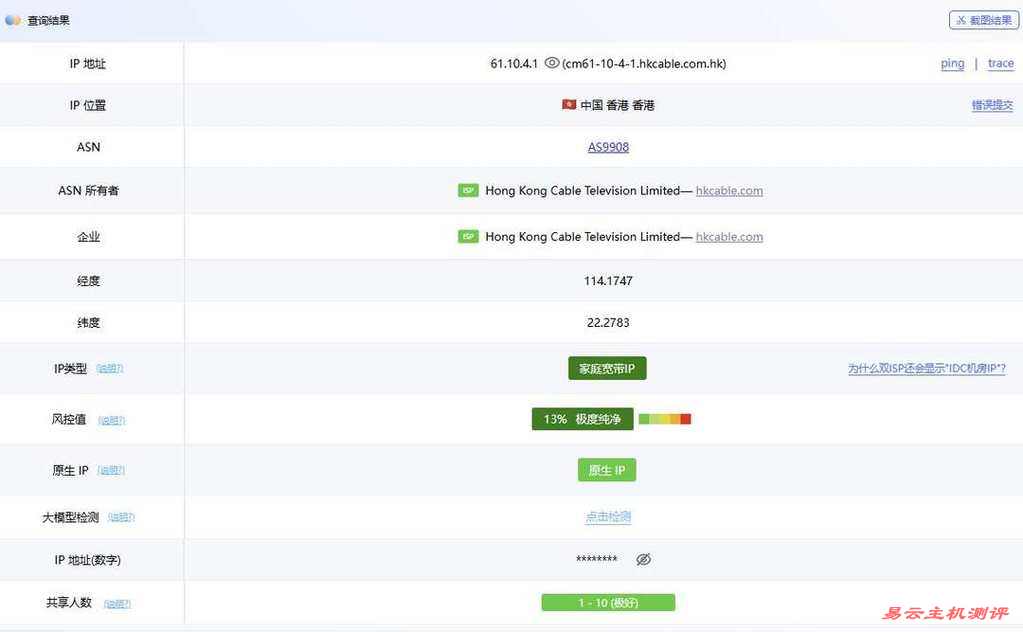1023x632 pixels.
Task: Open 说明 help link beside 共享人数
Action: pyautogui.click(x=117, y=604)
